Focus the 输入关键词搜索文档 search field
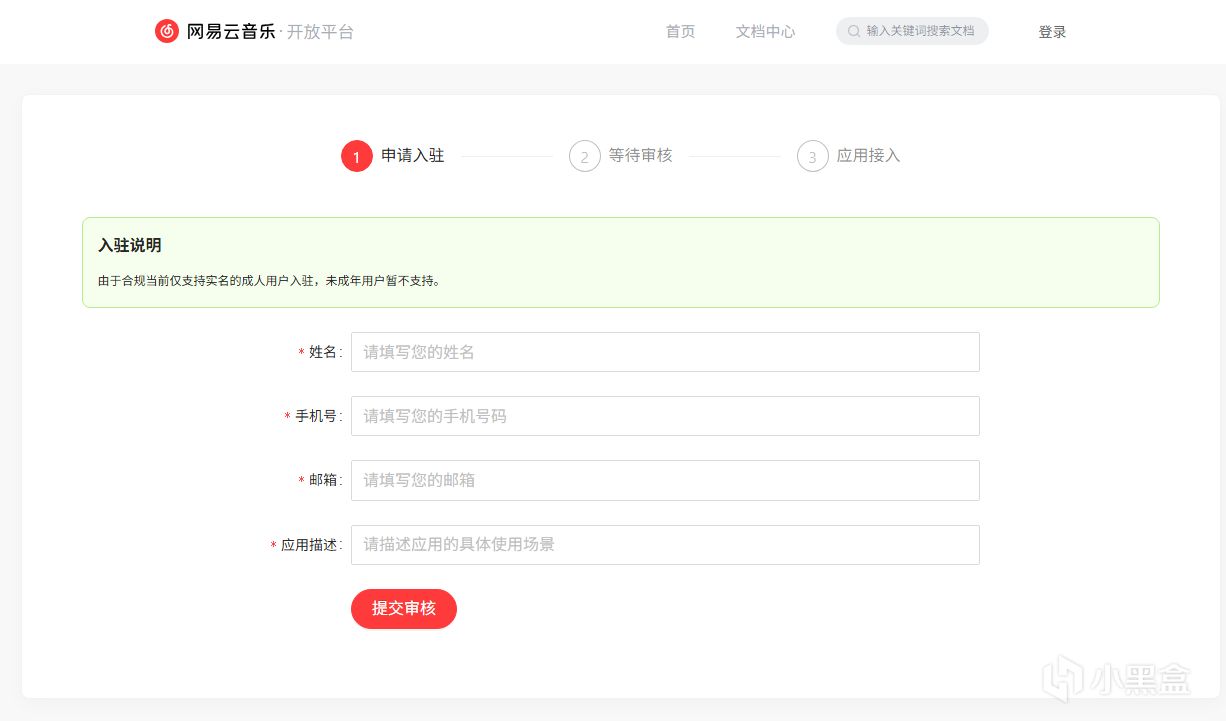This screenshot has width=1226, height=721. [912, 31]
